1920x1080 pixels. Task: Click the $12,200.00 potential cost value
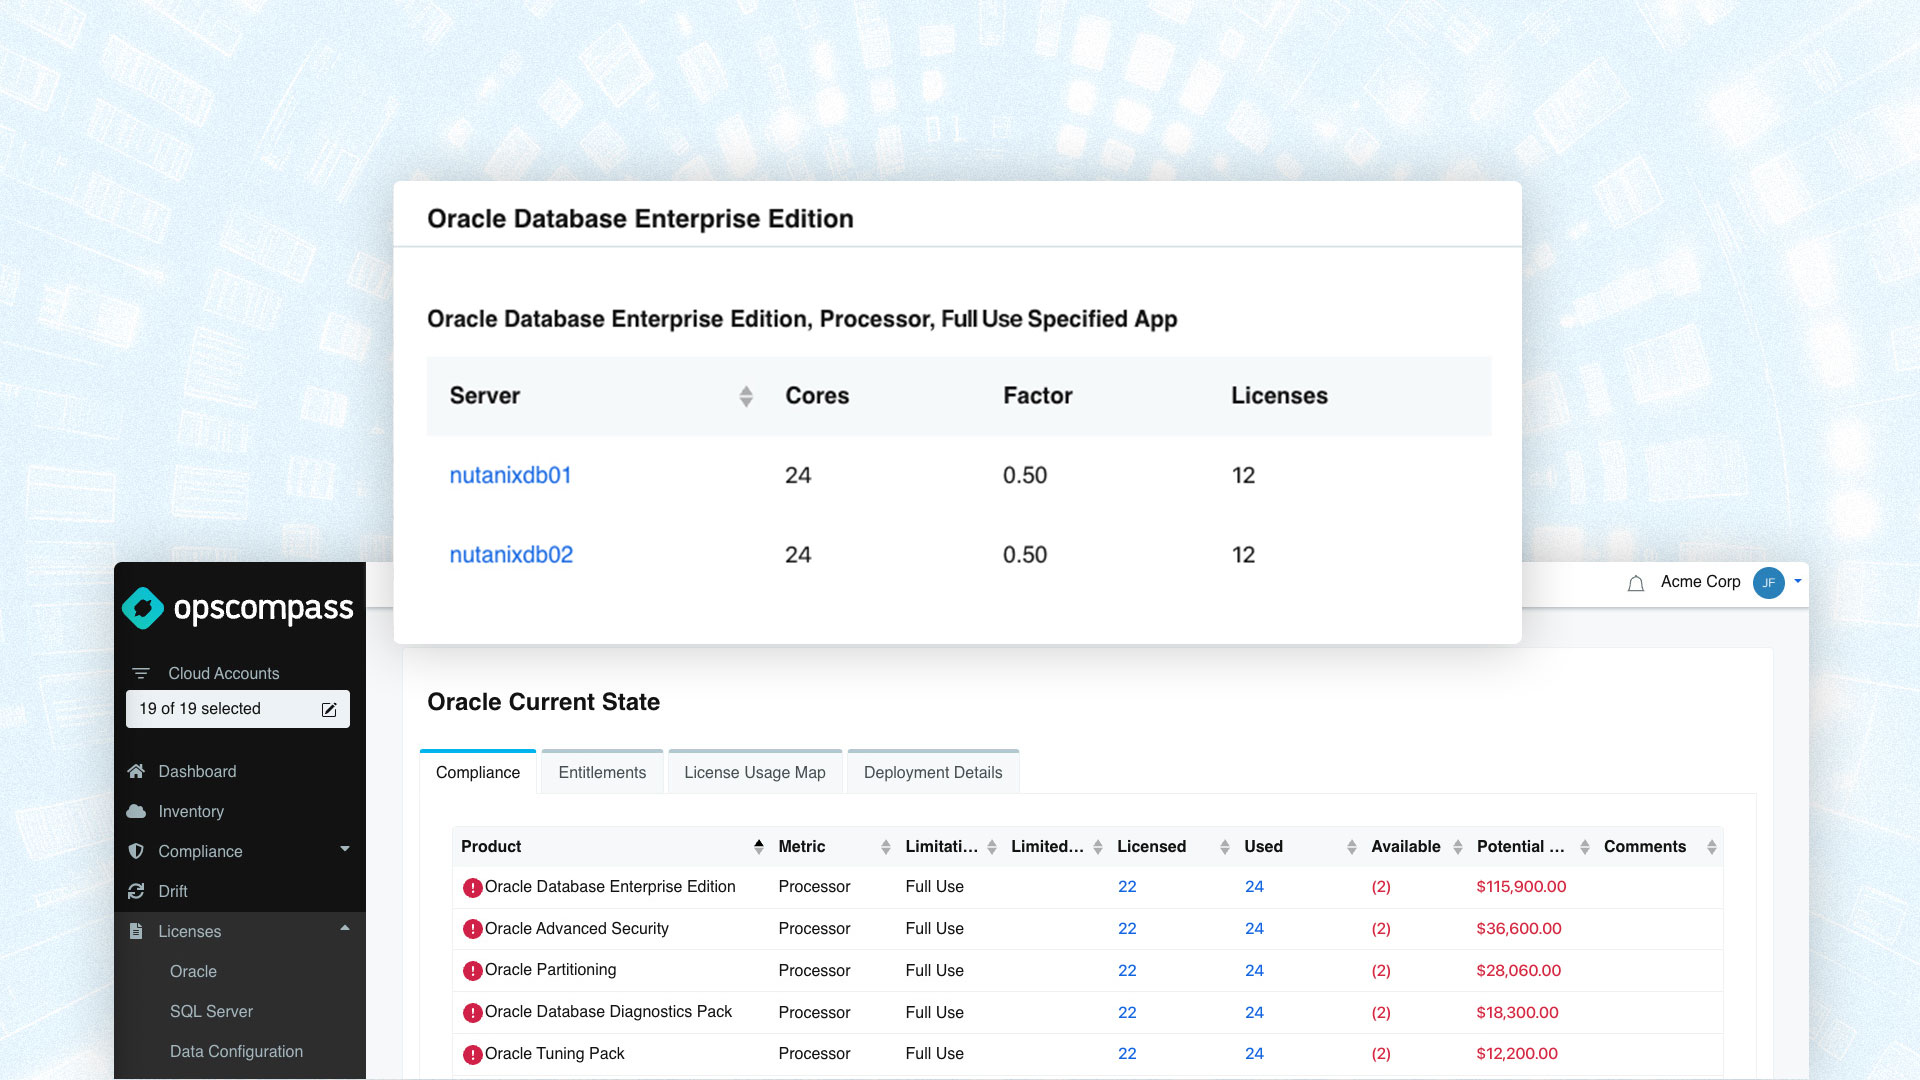click(x=1517, y=1054)
